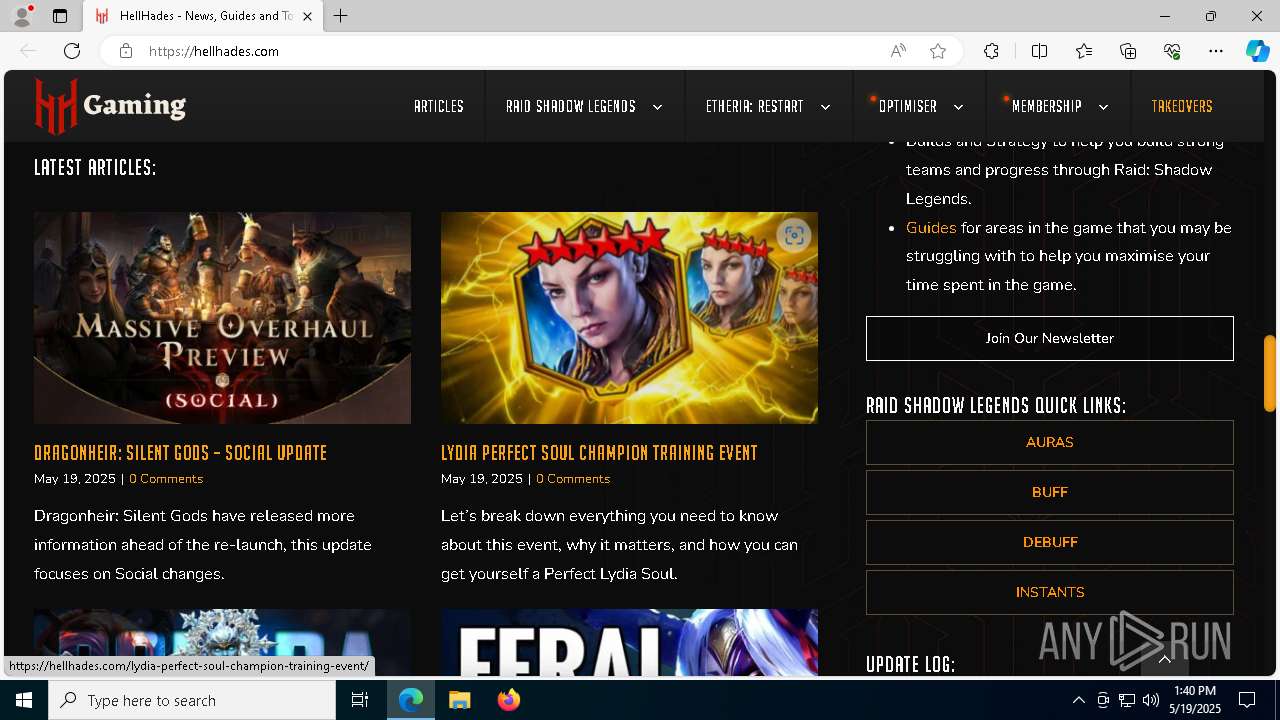Open the Guides link in sidebar
The image size is (1280, 720).
click(x=931, y=228)
